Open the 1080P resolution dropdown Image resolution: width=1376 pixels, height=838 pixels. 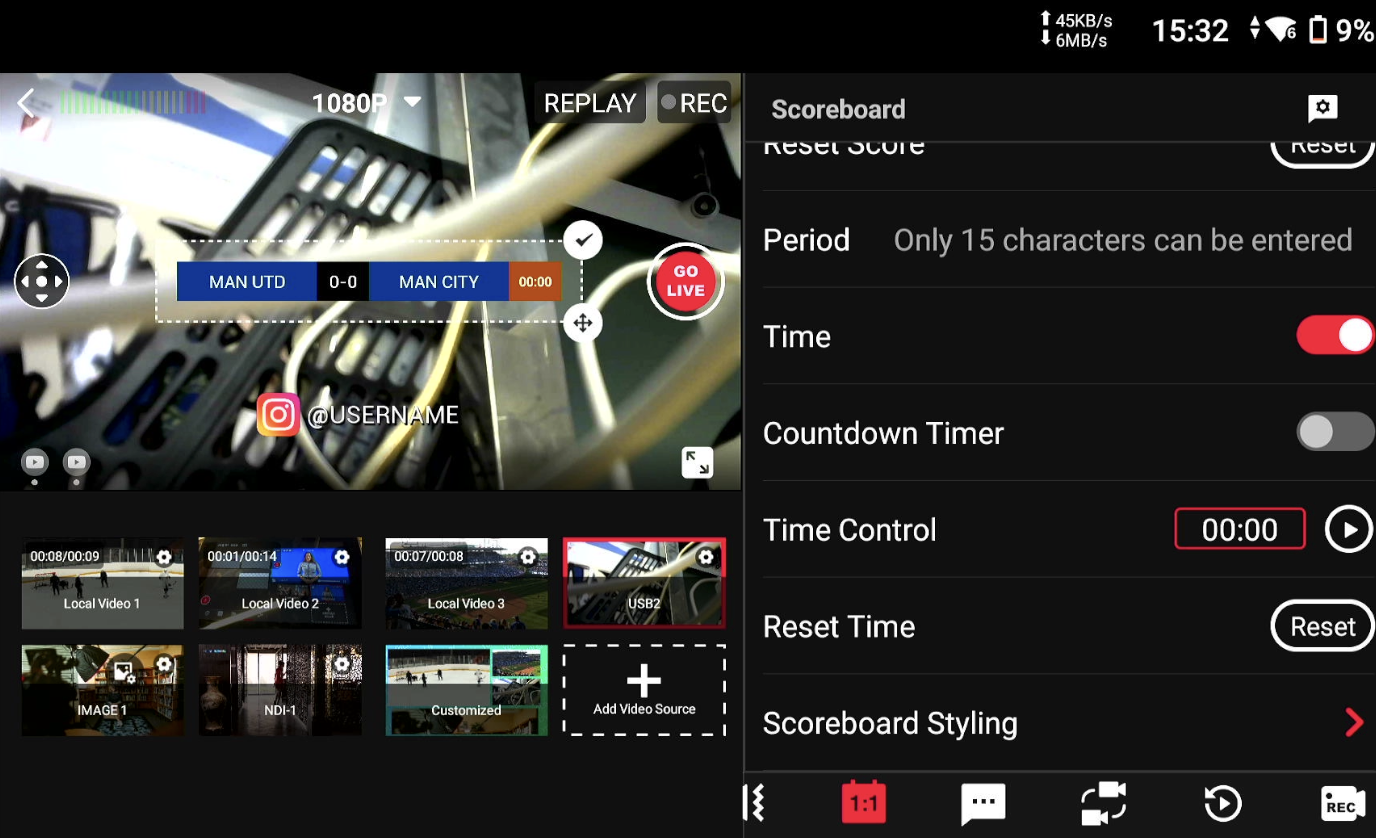pos(367,103)
